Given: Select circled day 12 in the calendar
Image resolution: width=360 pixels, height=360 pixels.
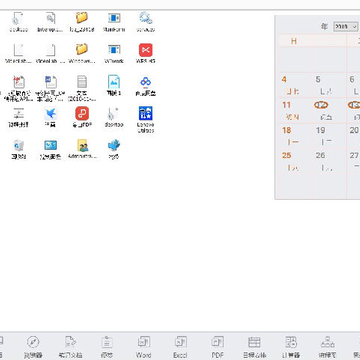Looking at the screenshot, I should click(321, 105).
